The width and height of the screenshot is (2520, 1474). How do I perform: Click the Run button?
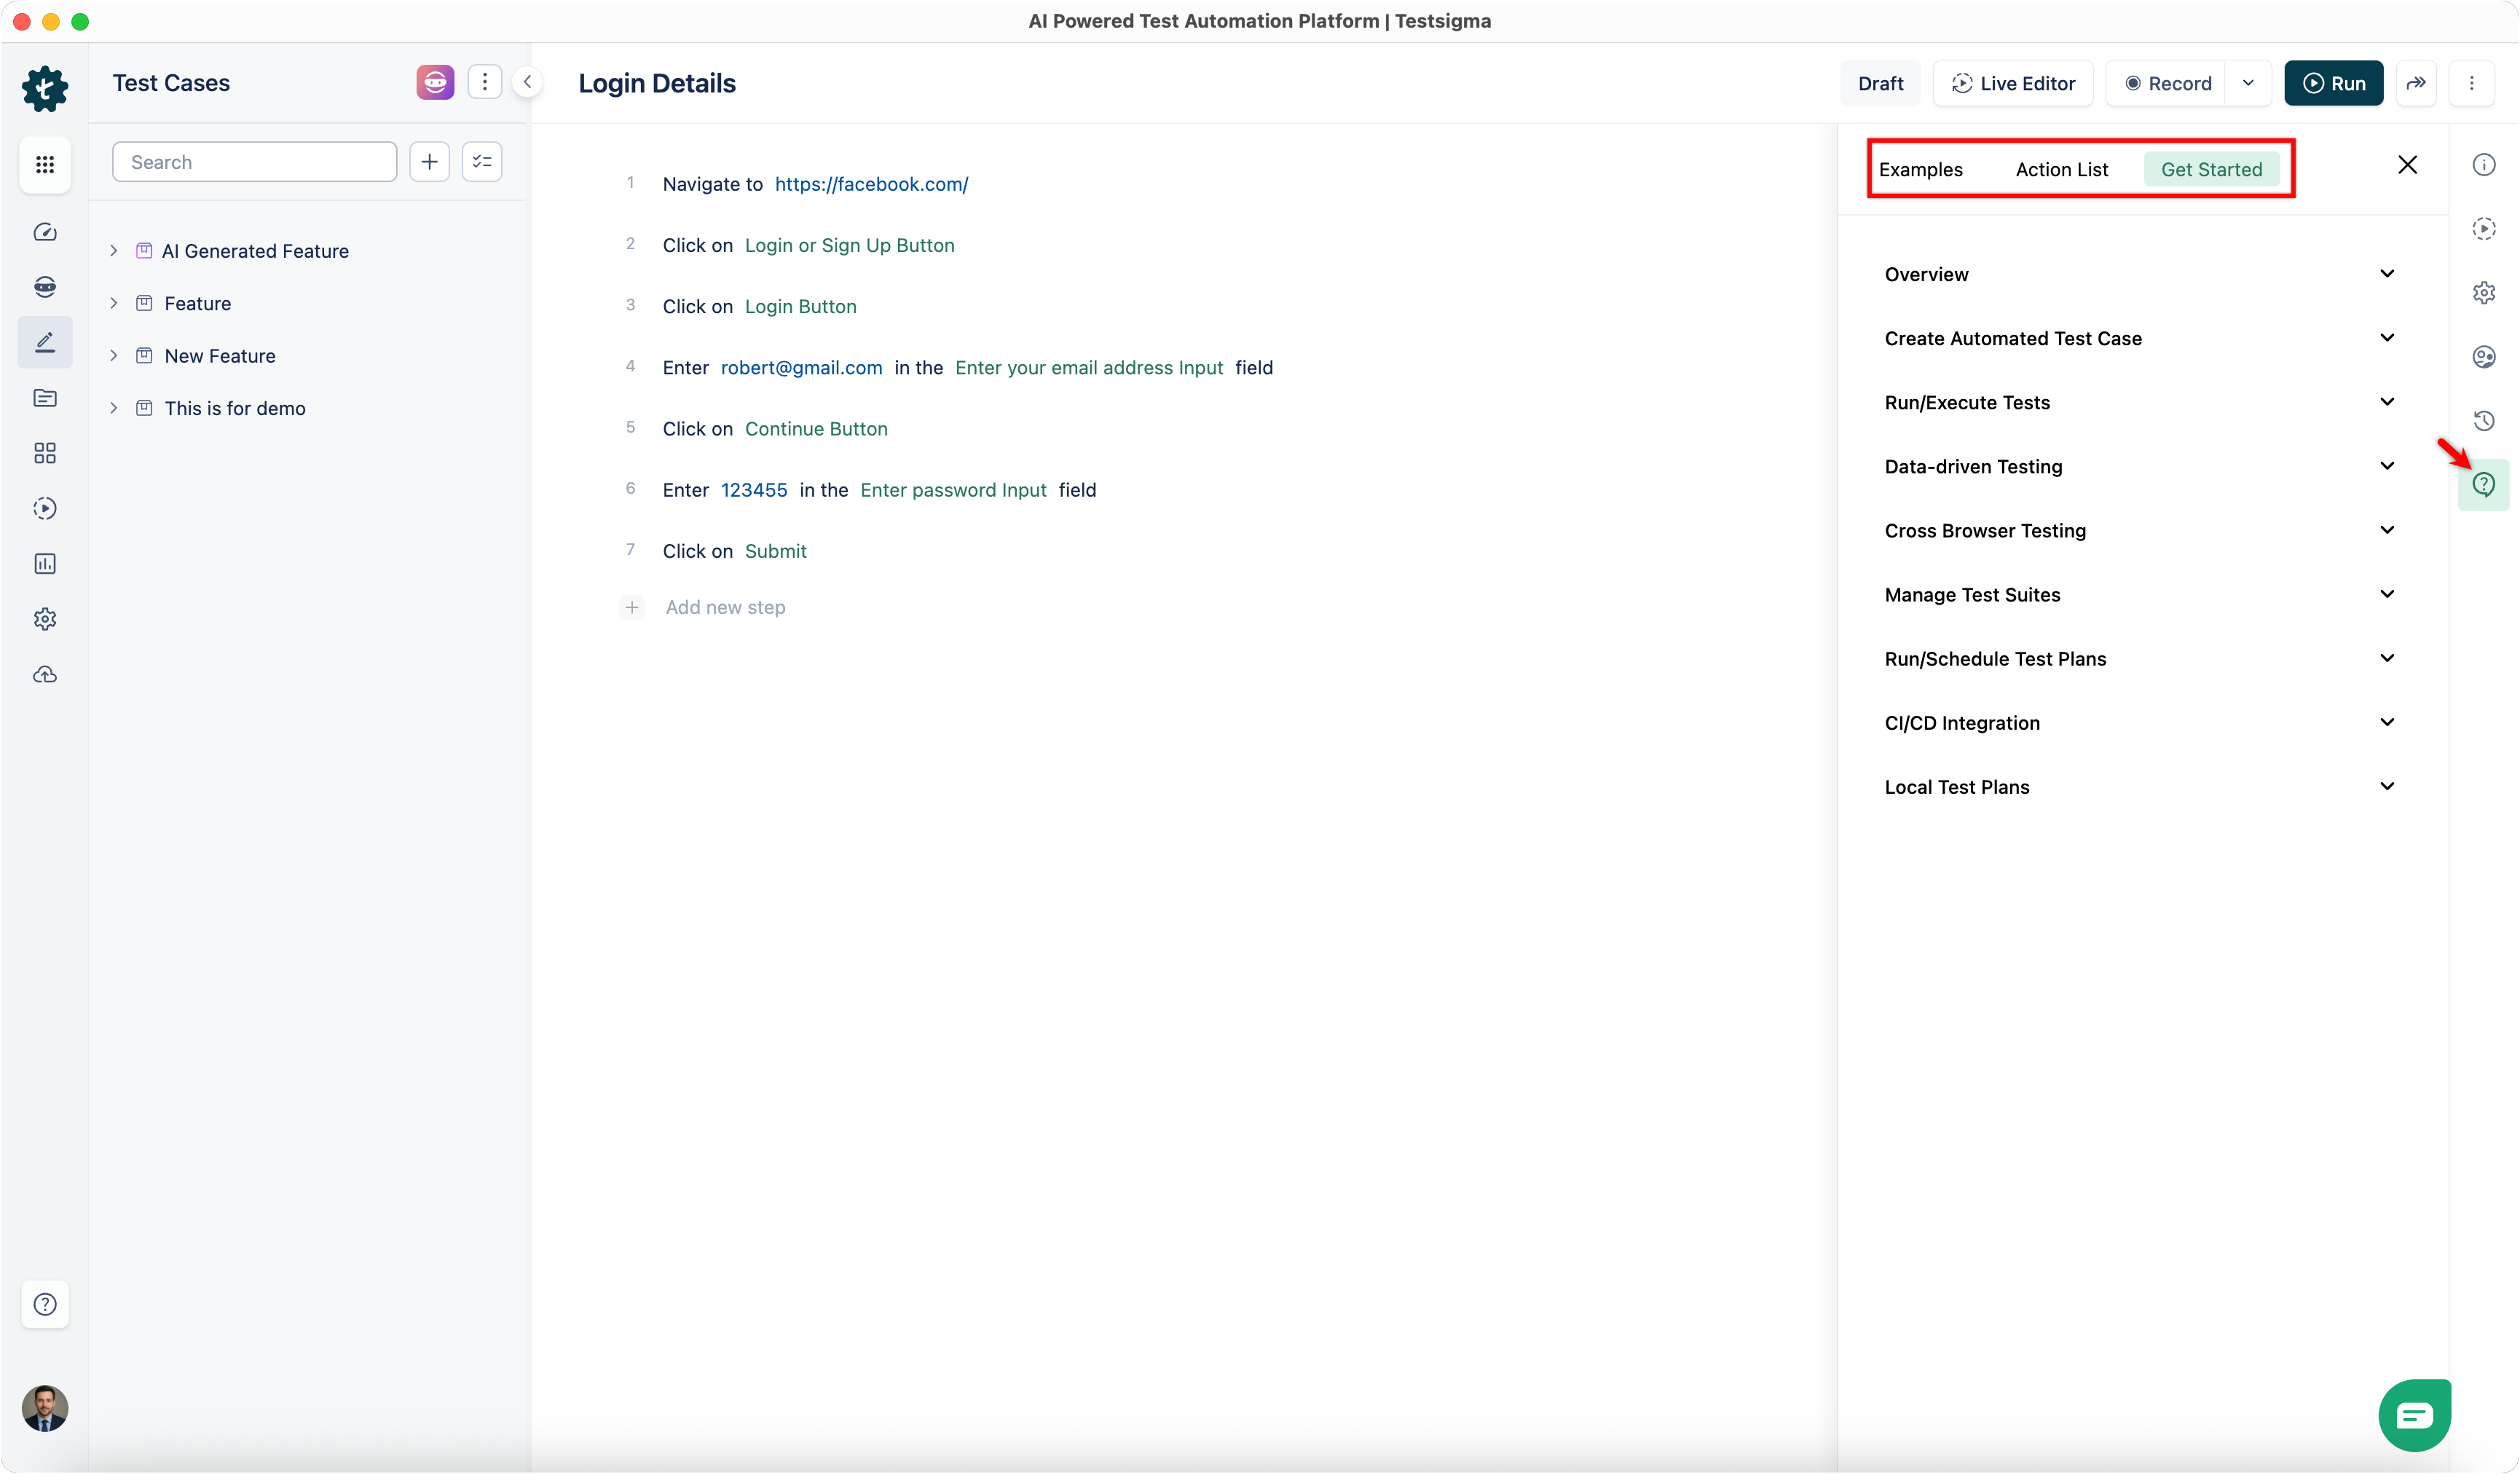coord(2333,83)
